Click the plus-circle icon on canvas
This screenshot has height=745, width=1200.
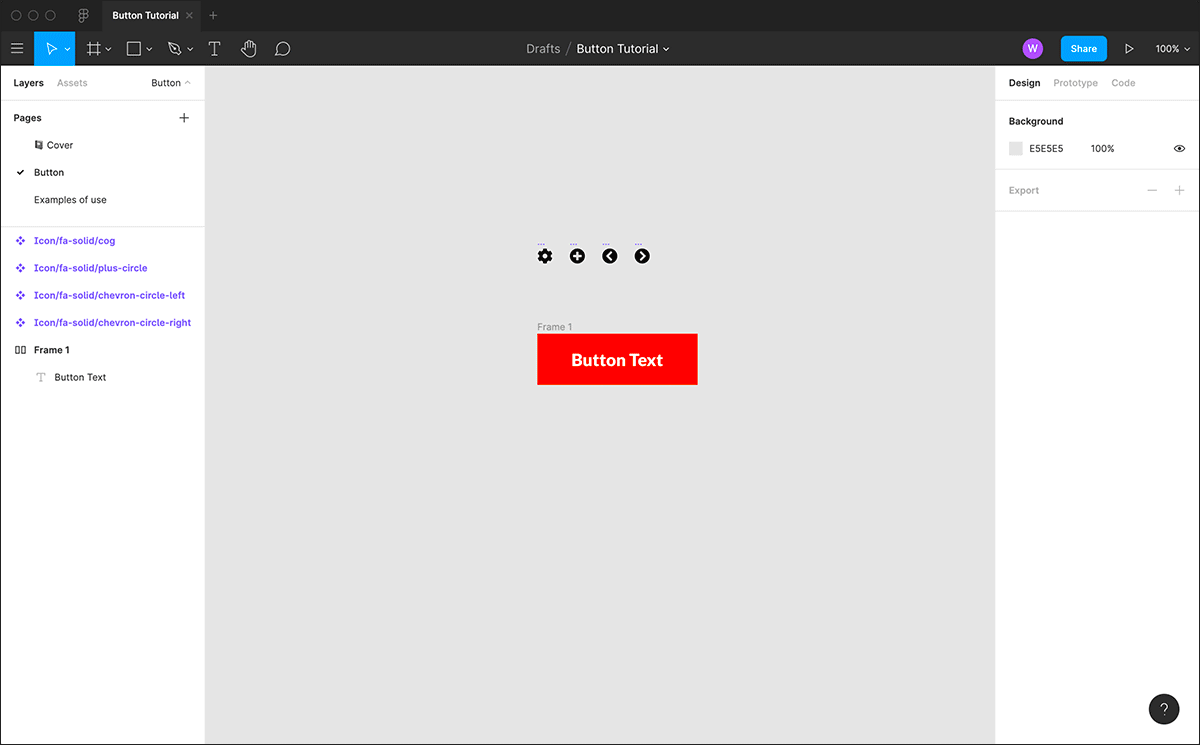click(x=577, y=256)
